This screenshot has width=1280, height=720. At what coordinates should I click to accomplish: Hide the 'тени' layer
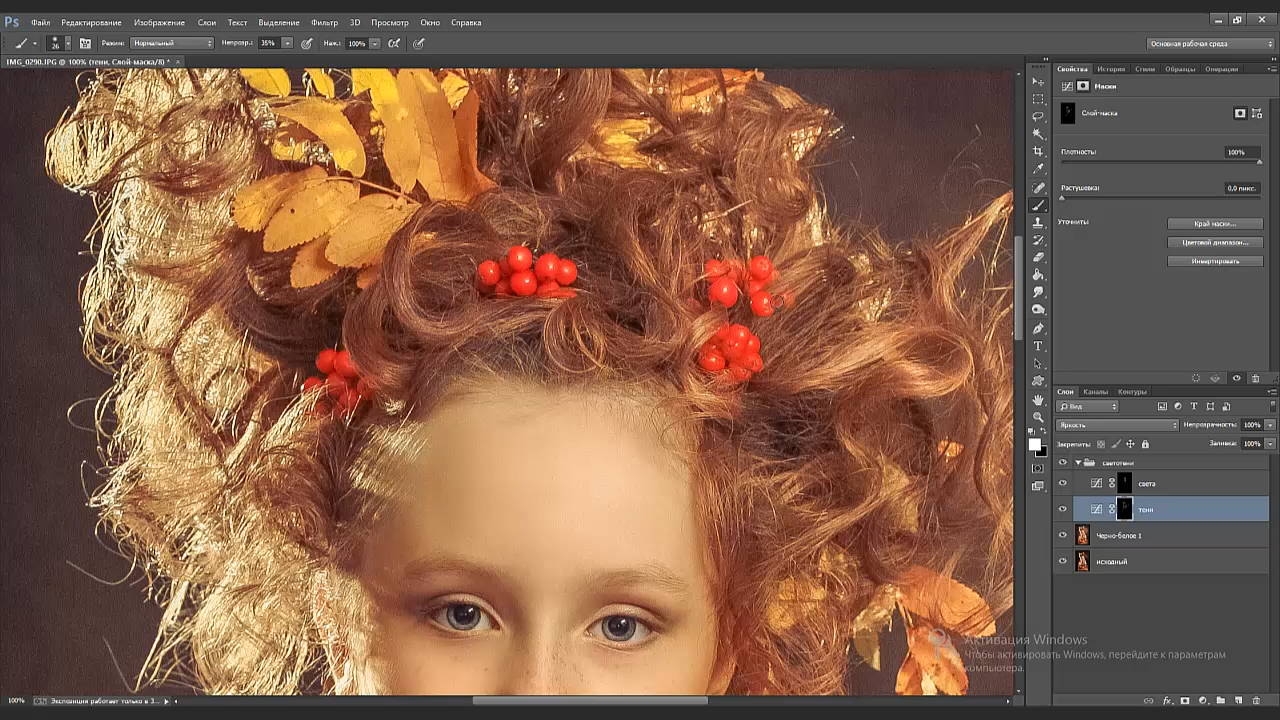1063,509
